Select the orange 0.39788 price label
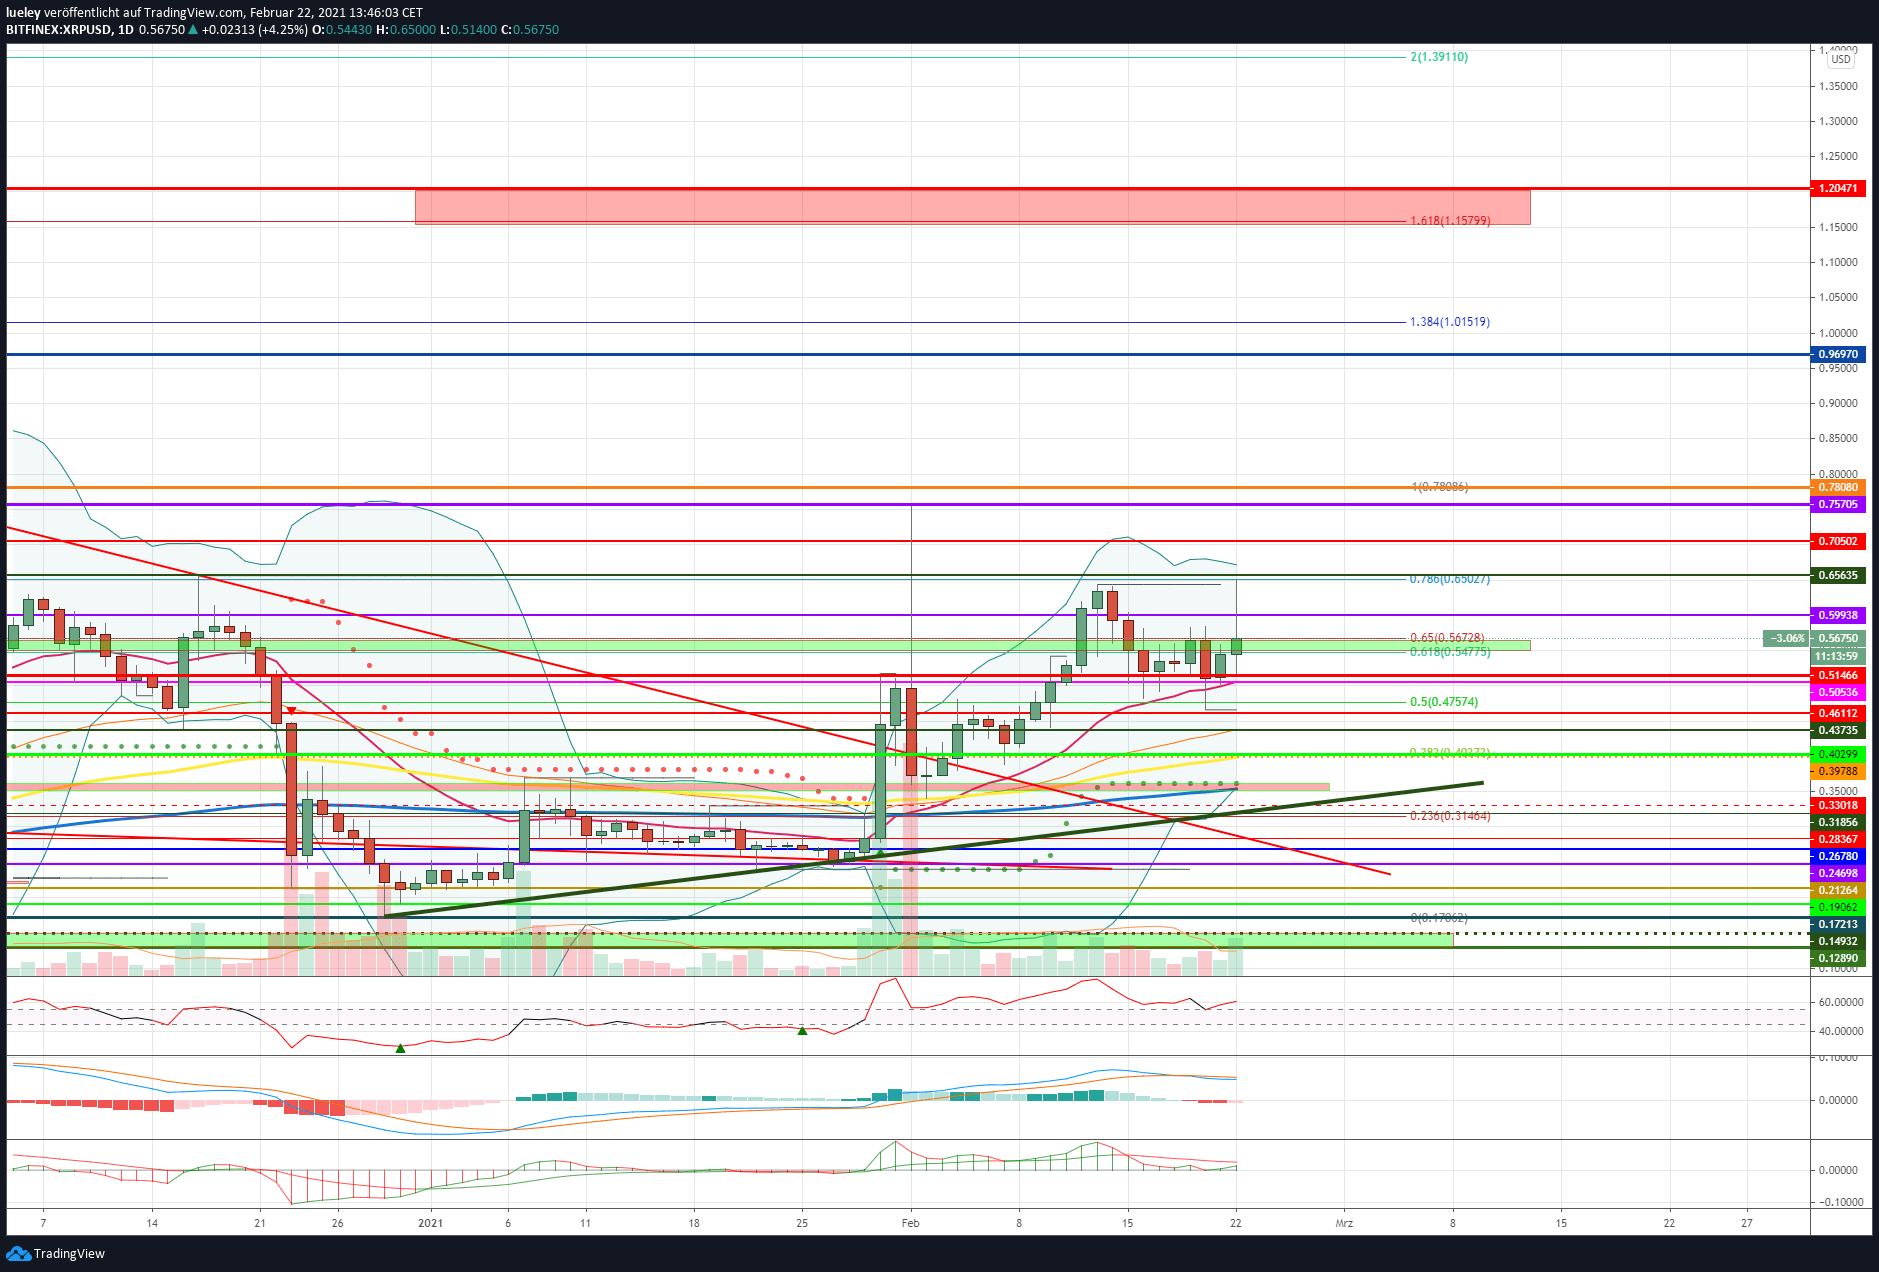The height and width of the screenshot is (1272, 1879). point(1838,771)
